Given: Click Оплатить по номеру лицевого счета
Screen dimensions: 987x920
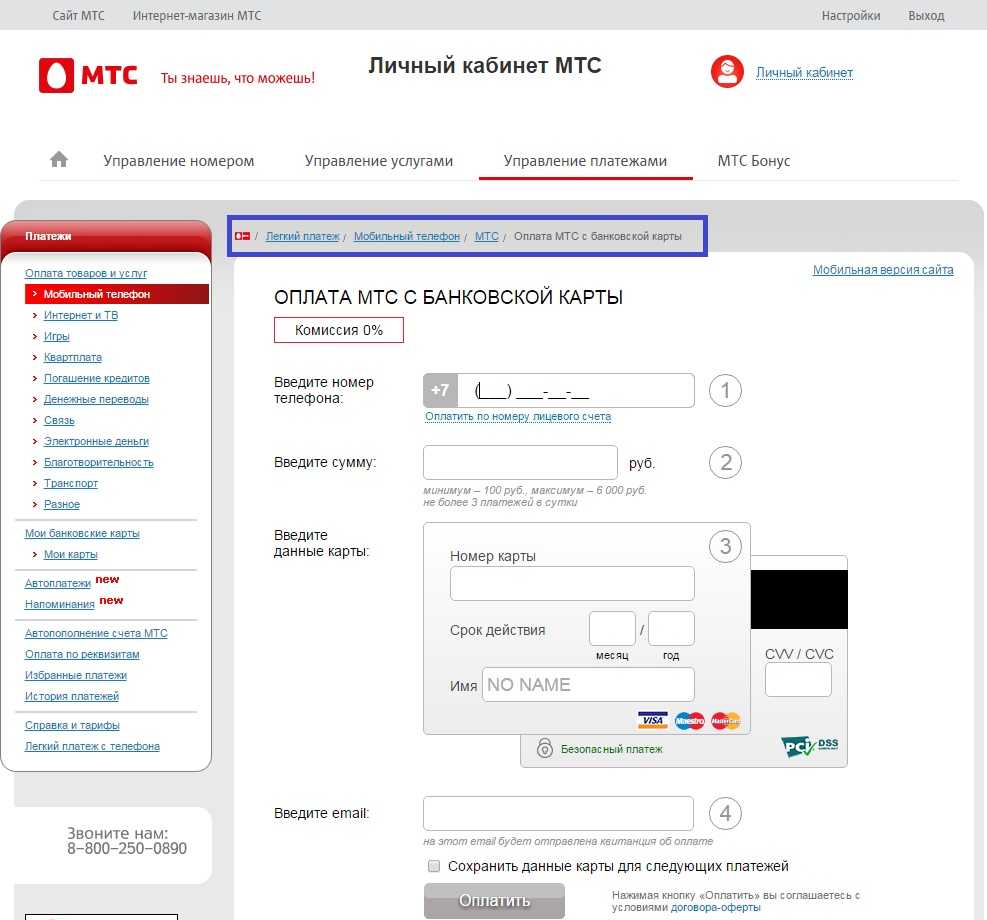Looking at the screenshot, I should 518,417.
